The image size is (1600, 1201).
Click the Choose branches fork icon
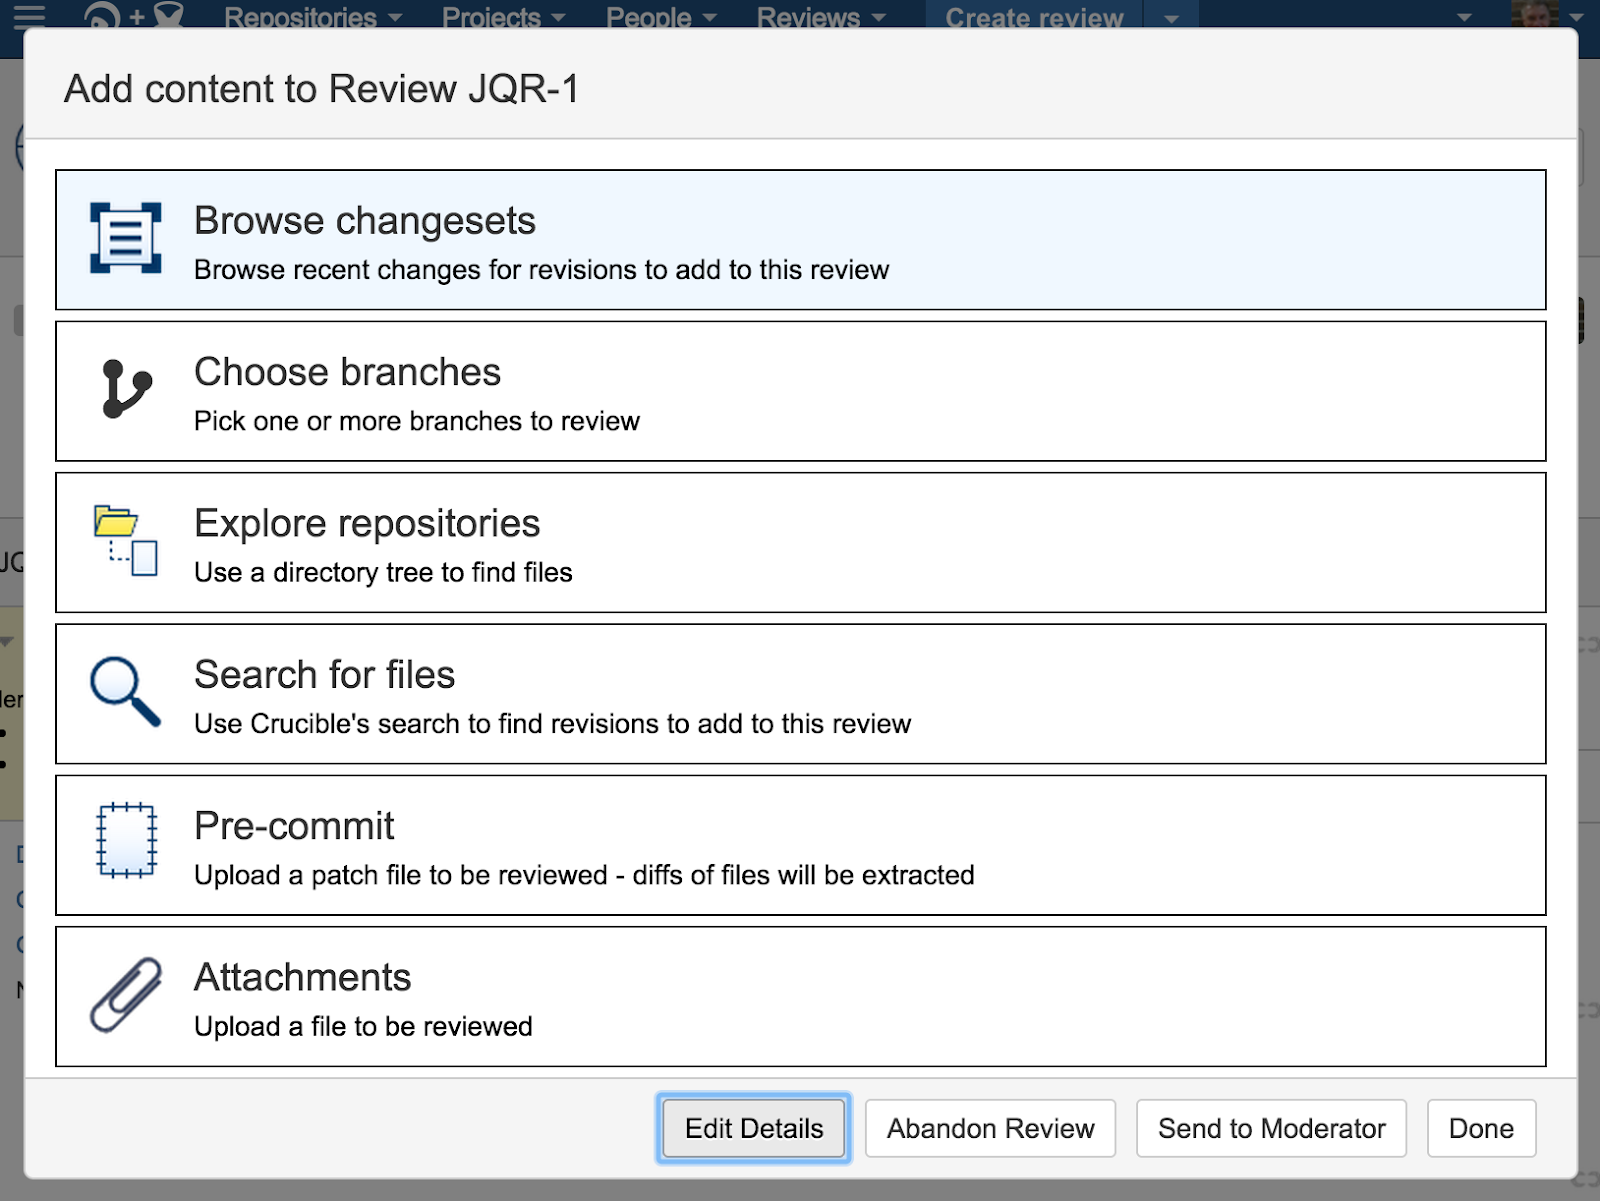[x=127, y=388]
